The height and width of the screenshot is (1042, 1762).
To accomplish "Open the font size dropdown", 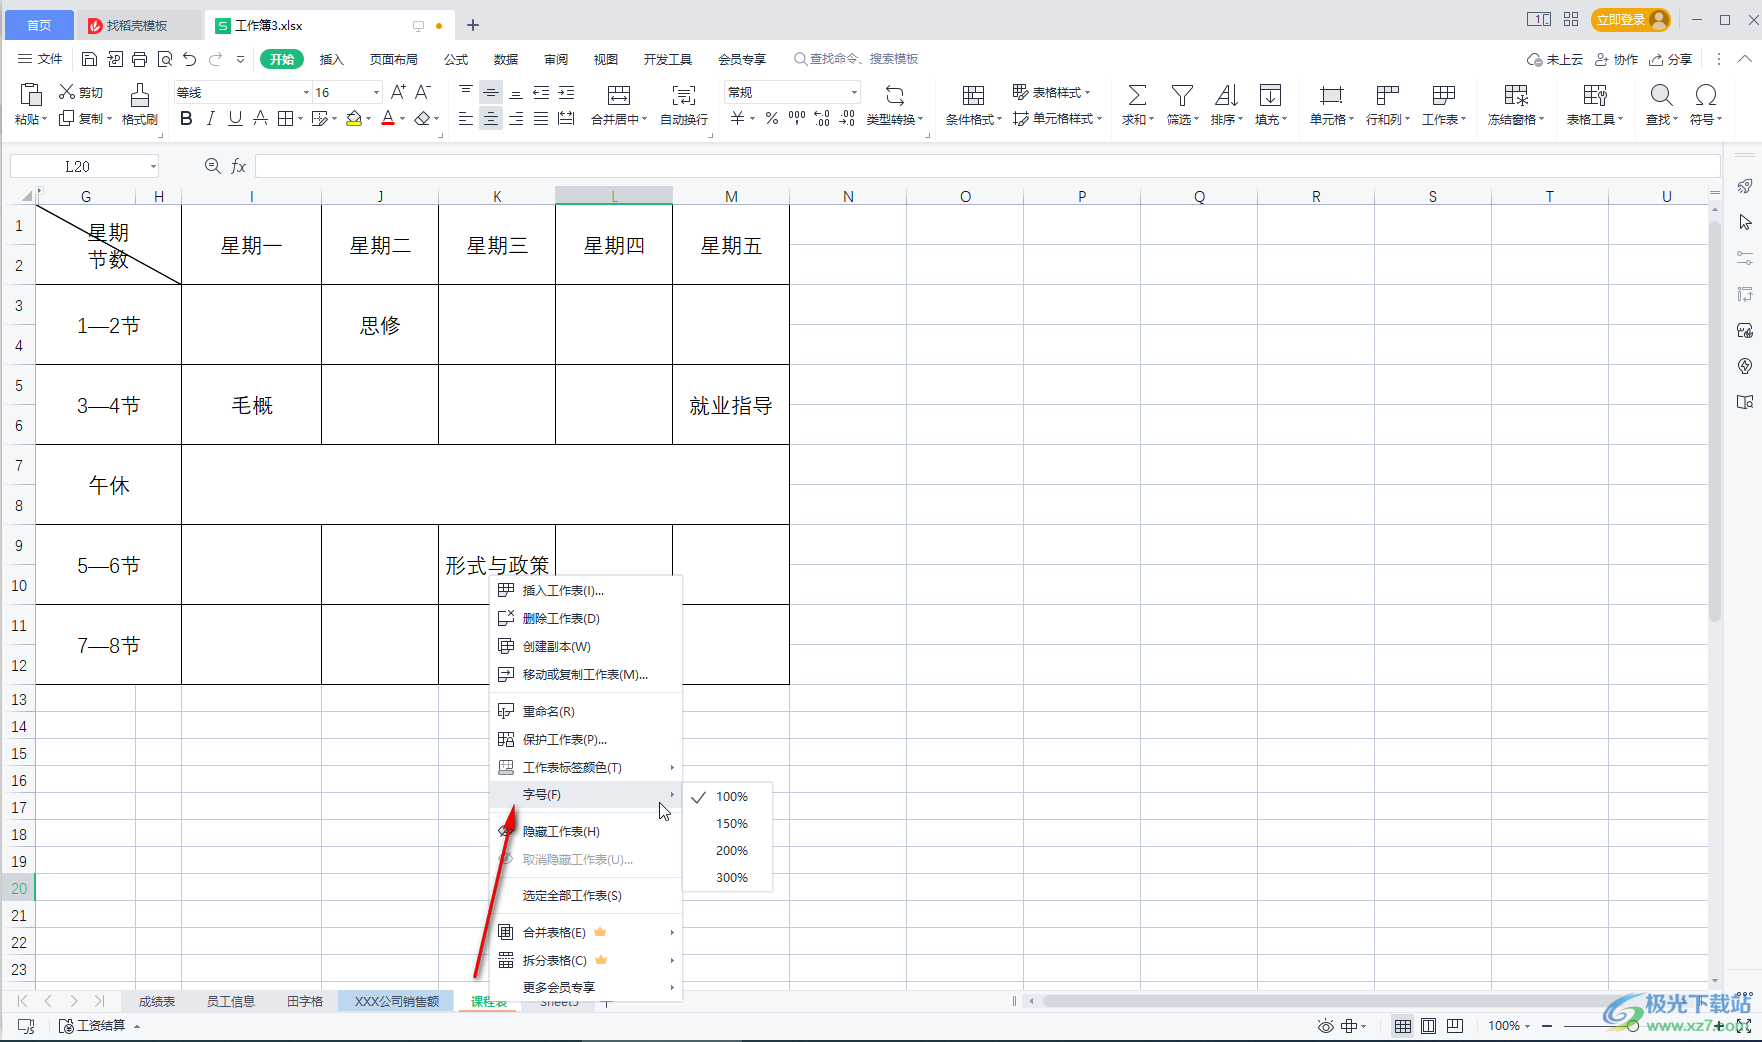I will [x=376, y=92].
